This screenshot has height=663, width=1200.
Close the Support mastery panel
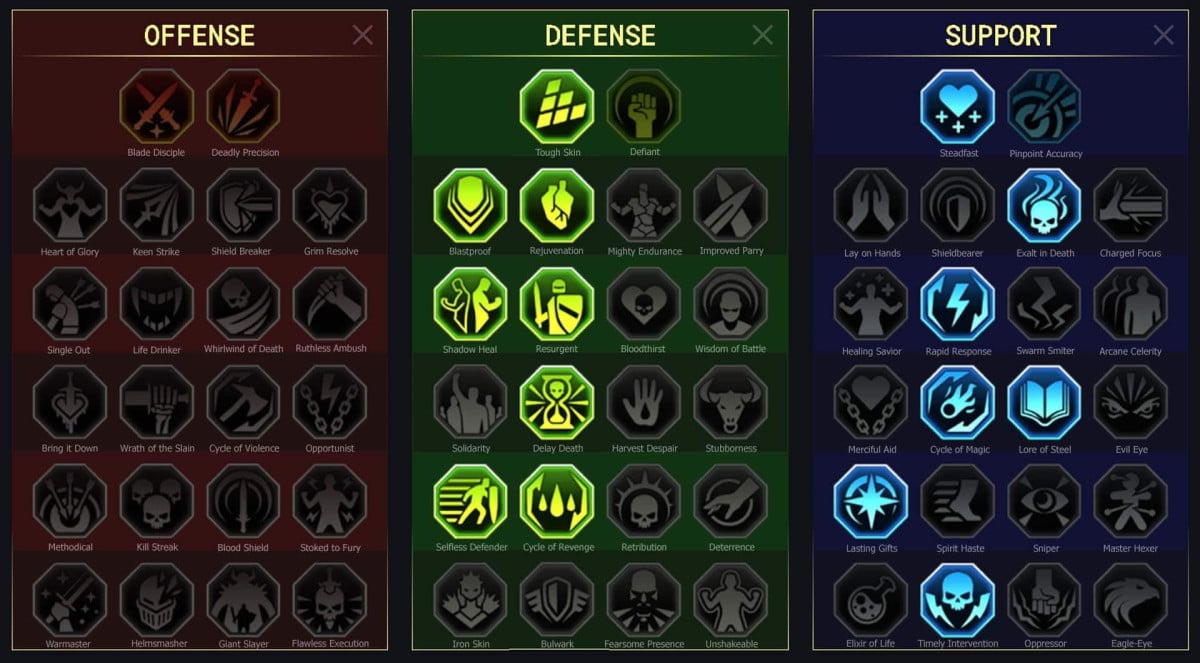click(1163, 36)
